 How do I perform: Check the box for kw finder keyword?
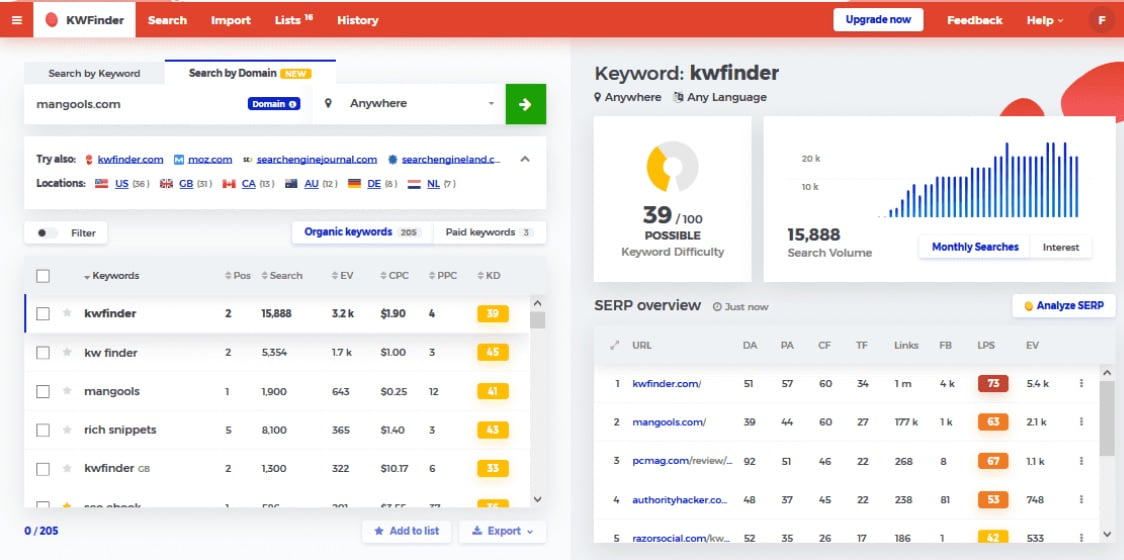[43, 353]
